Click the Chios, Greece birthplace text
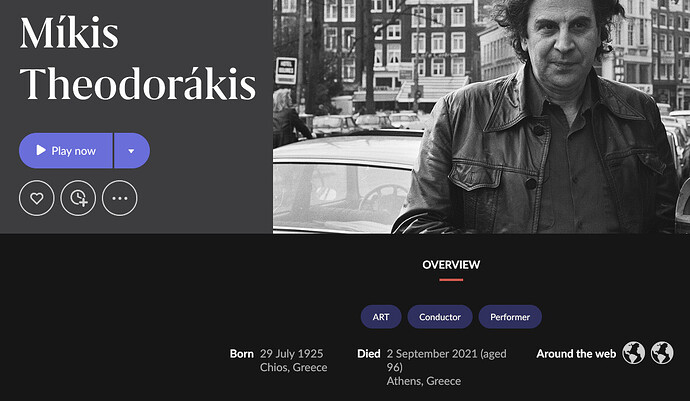This screenshot has width=690, height=401. [x=294, y=368]
